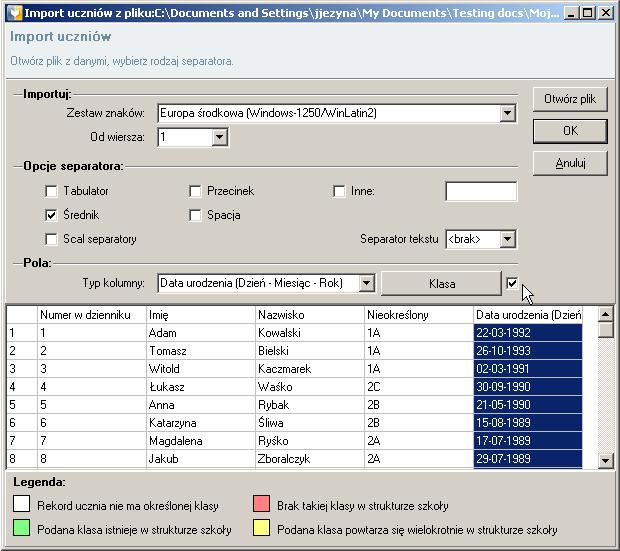Click the cell with name Anna
620x551 pixels.
(201, 405)
